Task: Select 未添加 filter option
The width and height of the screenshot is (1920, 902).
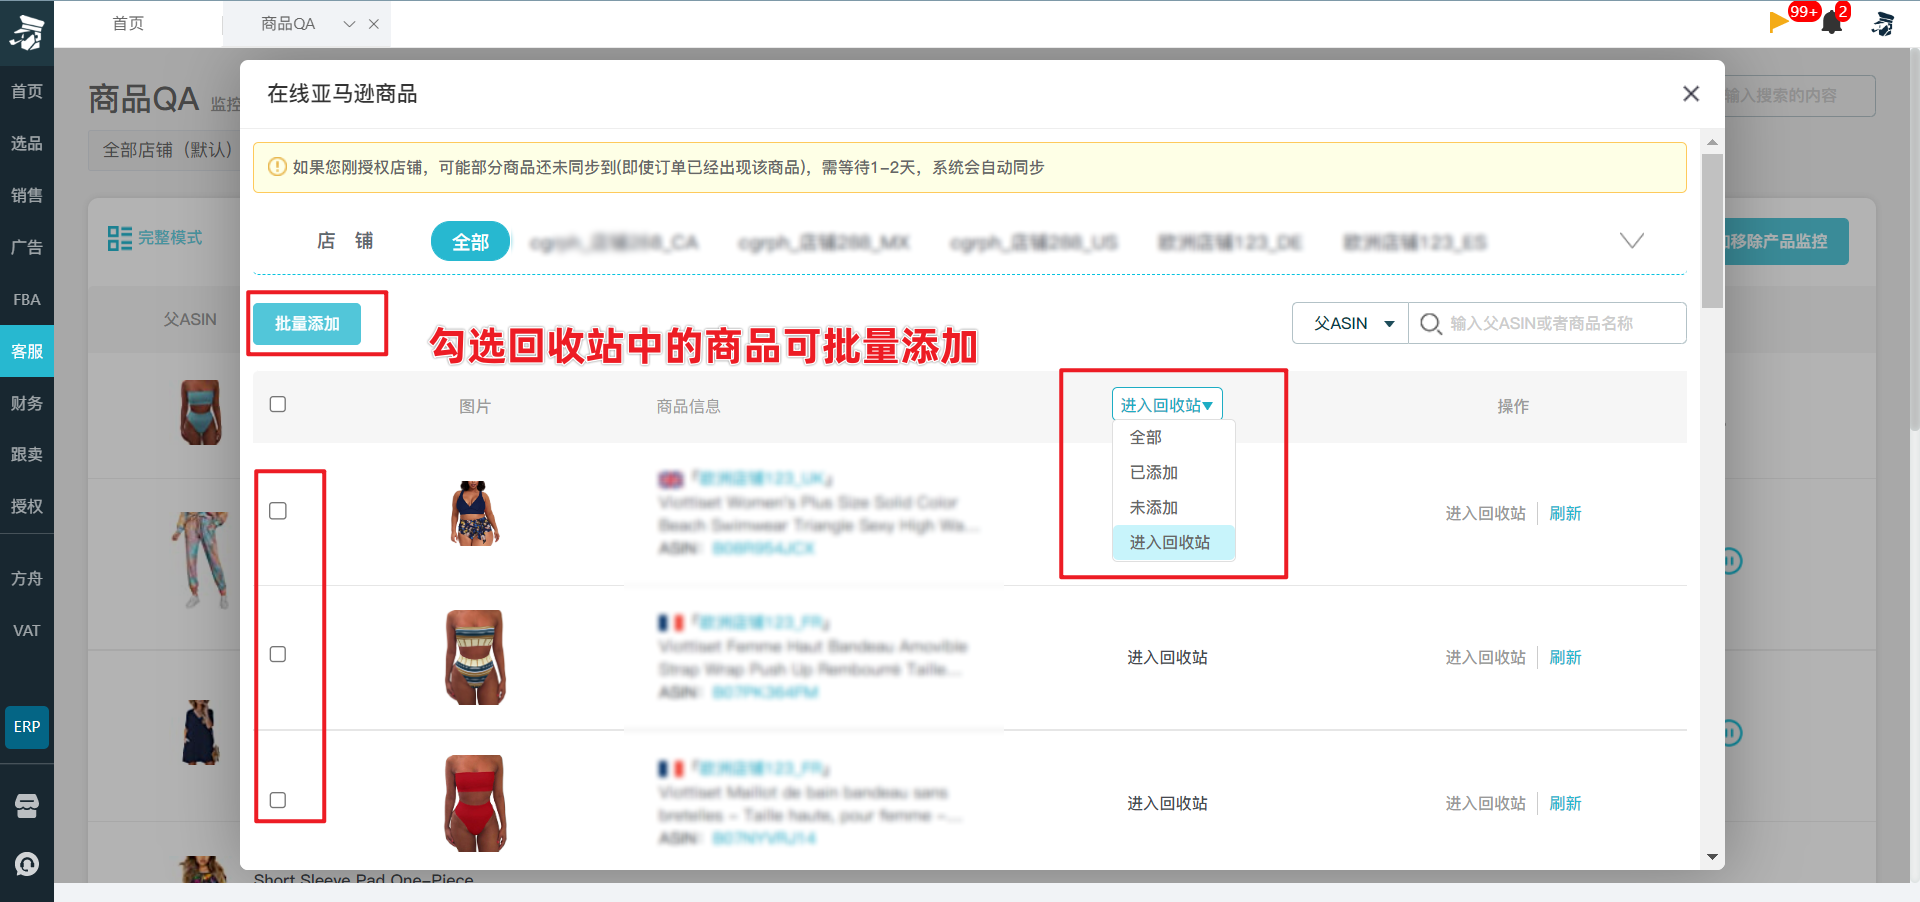Action: coord(1174,507)
